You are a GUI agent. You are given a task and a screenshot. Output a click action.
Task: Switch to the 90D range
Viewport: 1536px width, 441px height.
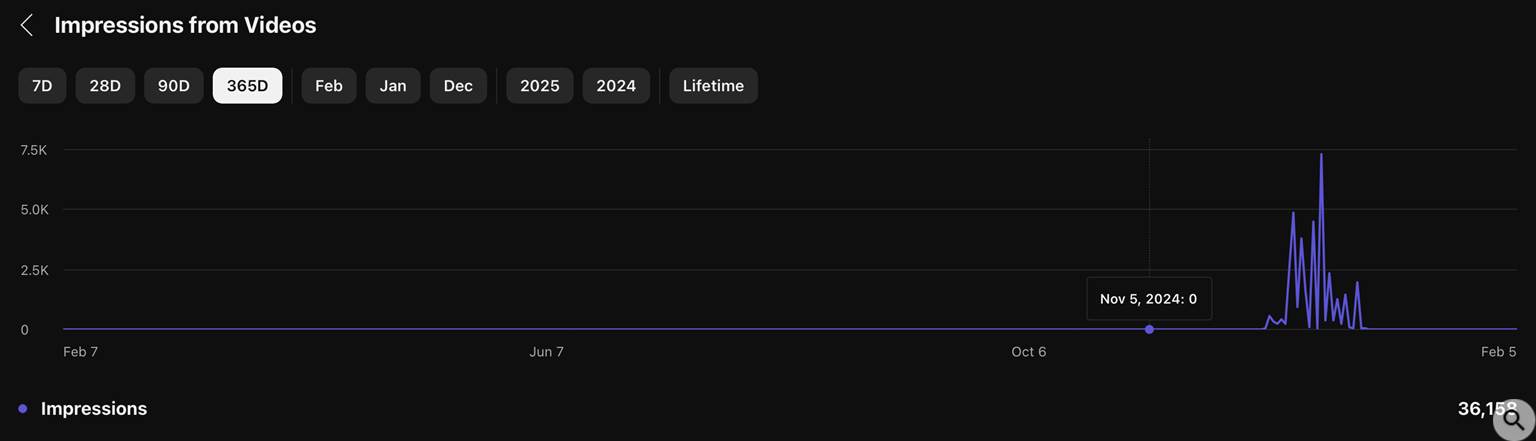pos(174,86)
